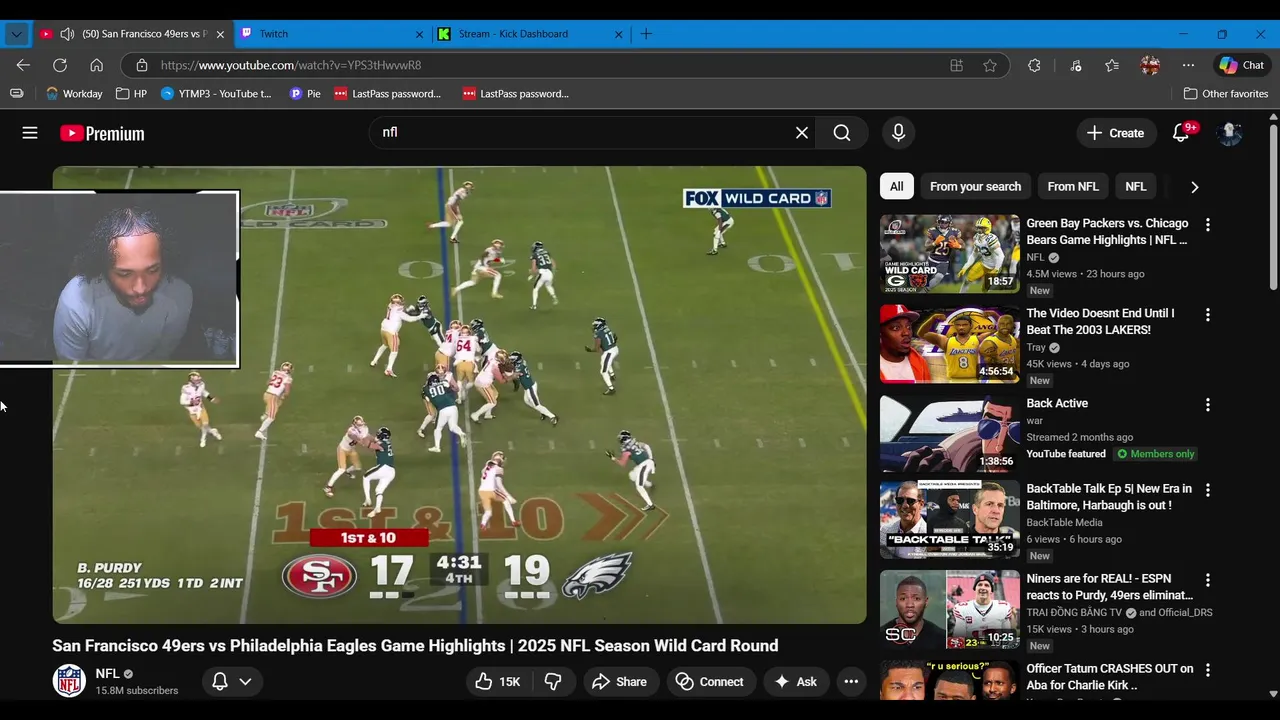Ask about this video
The width and height of the screenshot is (1280, 720).
[796, 682]
